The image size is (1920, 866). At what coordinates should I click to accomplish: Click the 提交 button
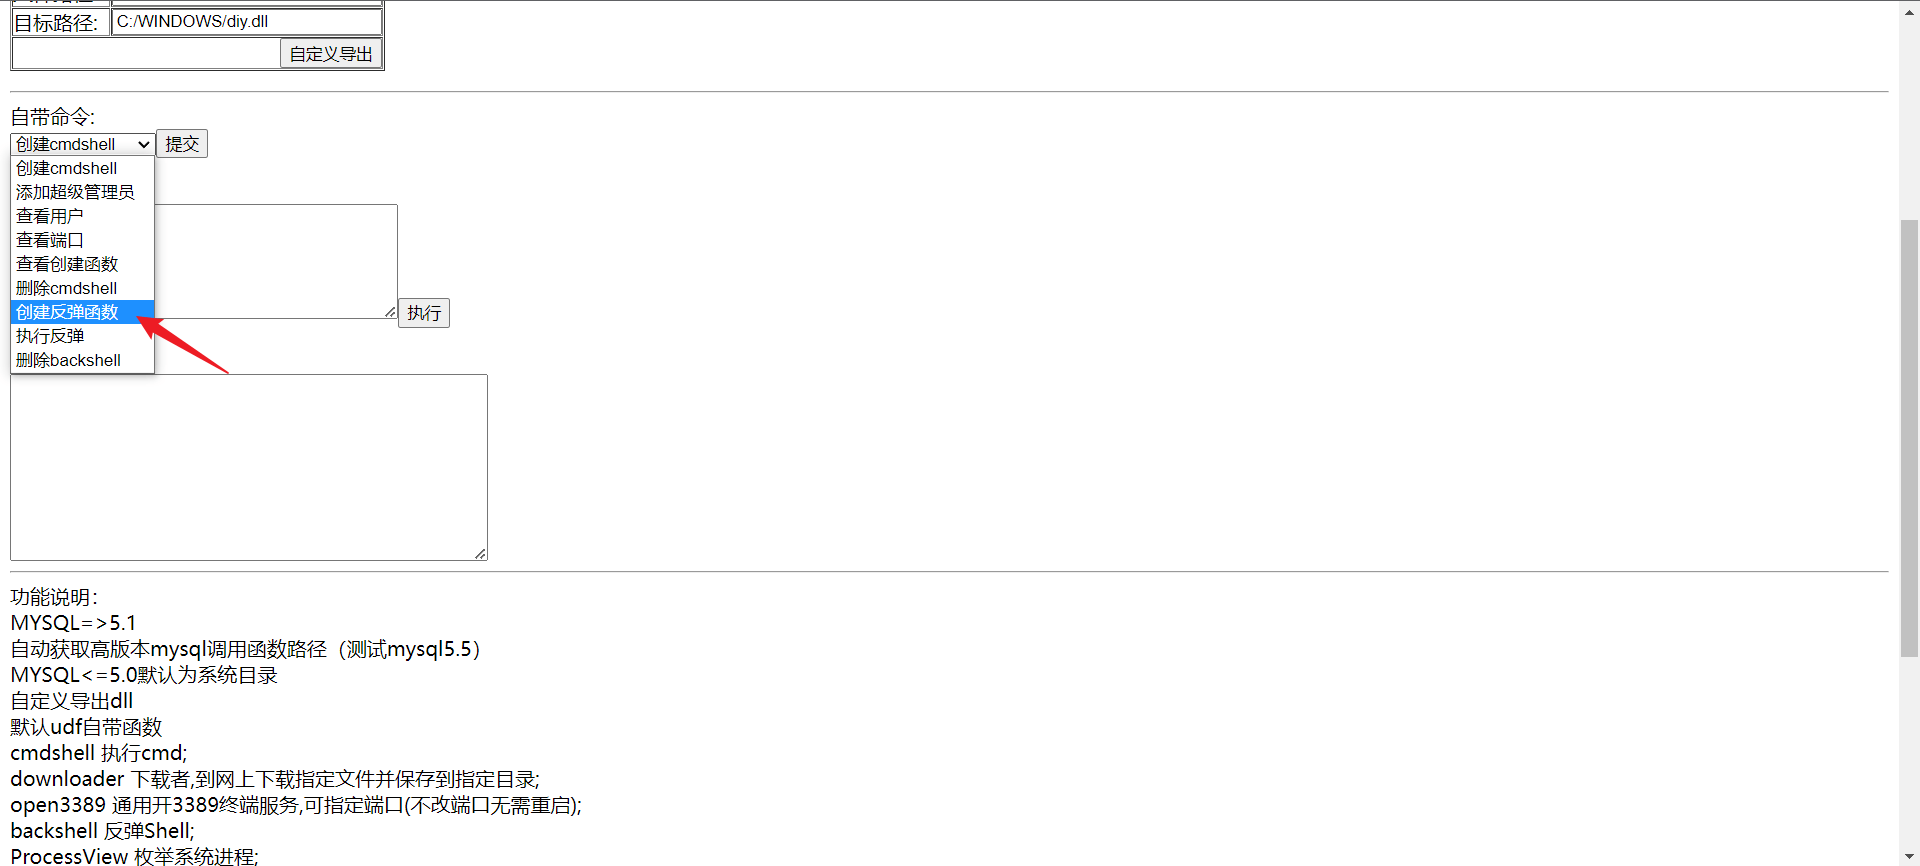pyautogui.click(x=182, y=144)
